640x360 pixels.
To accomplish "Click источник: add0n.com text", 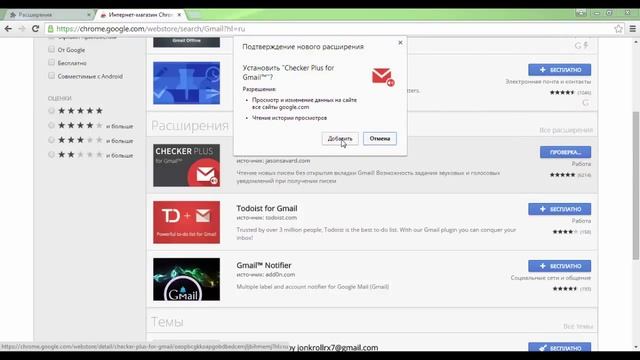I will coord(265,275).
